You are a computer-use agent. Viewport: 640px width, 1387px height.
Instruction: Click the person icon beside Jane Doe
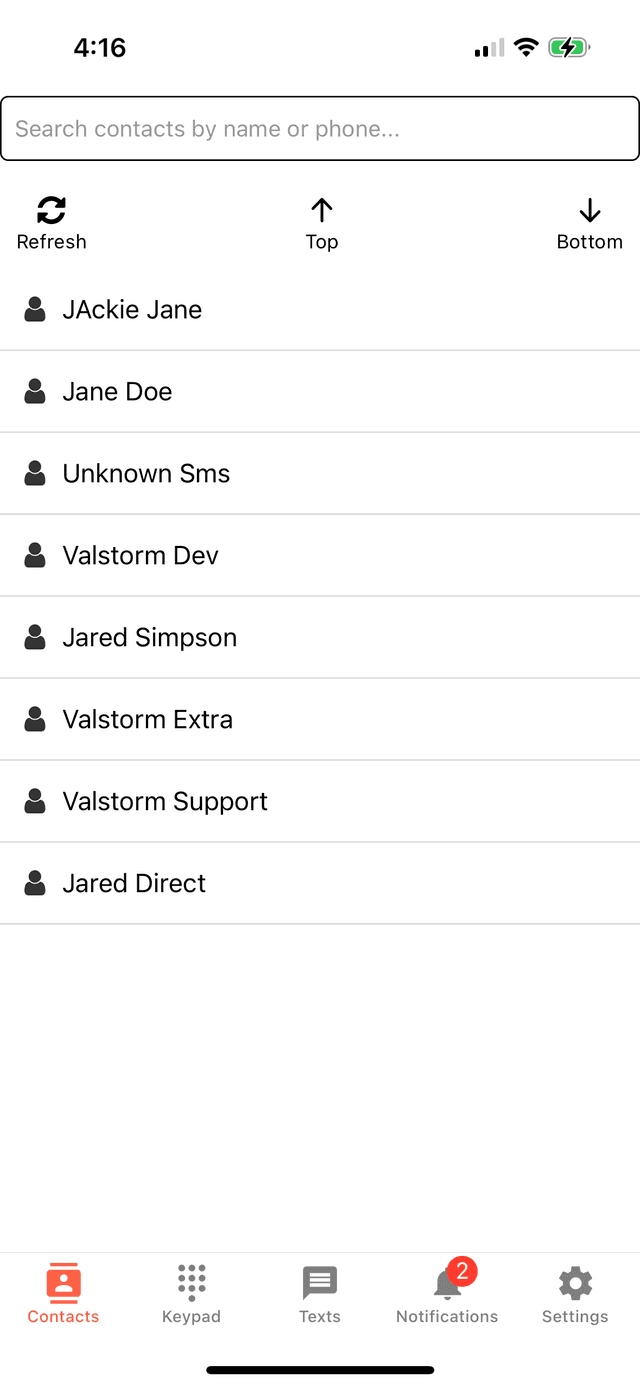(35, 391)
